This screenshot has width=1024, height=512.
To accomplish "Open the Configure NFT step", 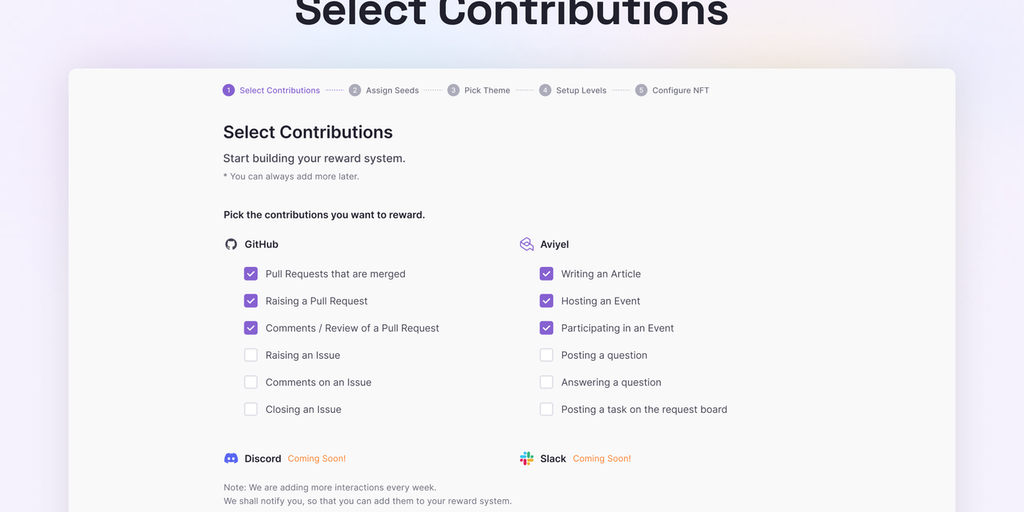I will 680,90.
